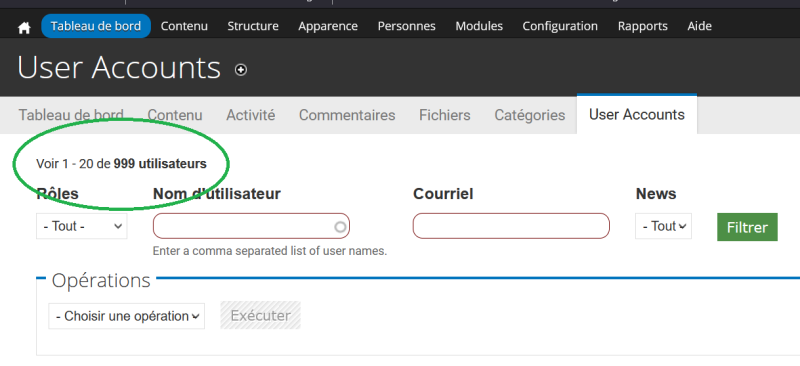Open the Rapports admin menu
This screenshot has width=800, height=366.
point(643,26)
